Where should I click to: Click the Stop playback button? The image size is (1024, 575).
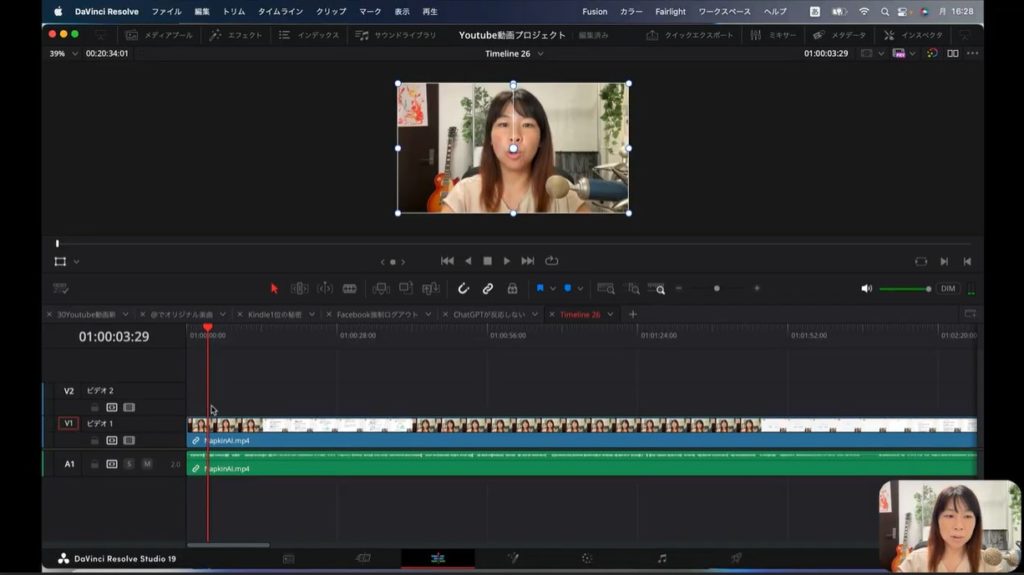[487, 261]
